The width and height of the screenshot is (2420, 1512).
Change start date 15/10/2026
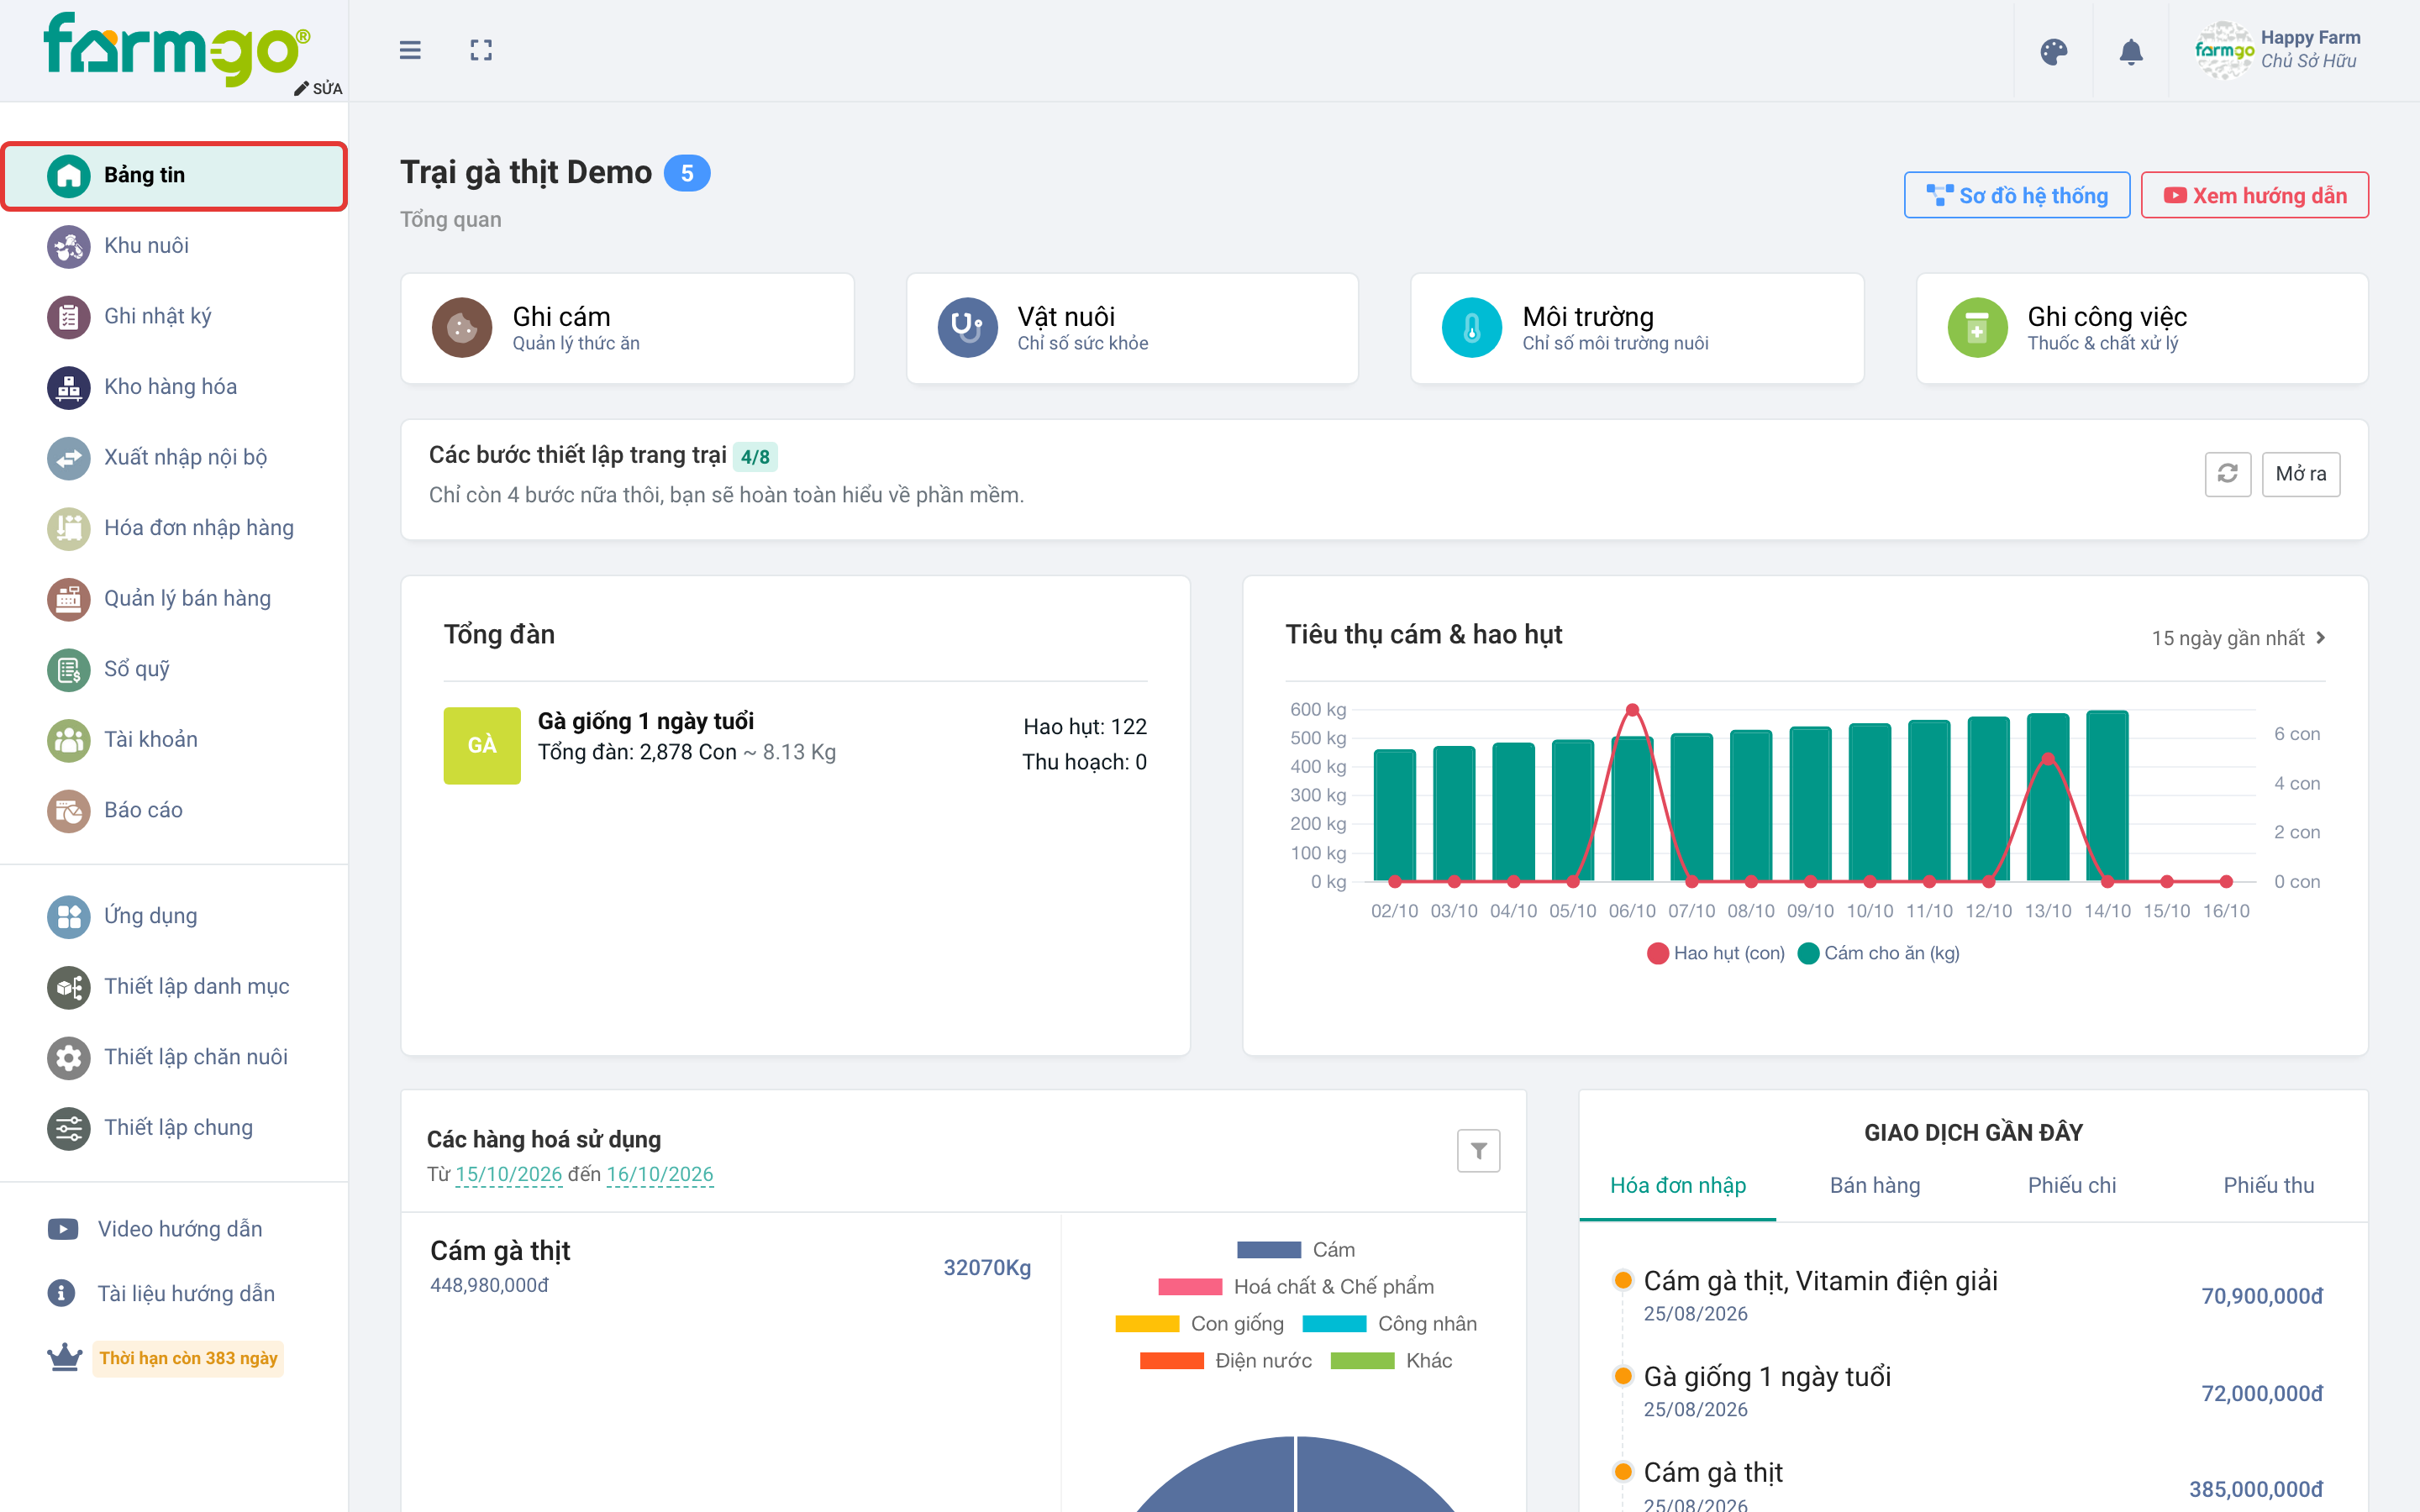(x=509, y=1174)
